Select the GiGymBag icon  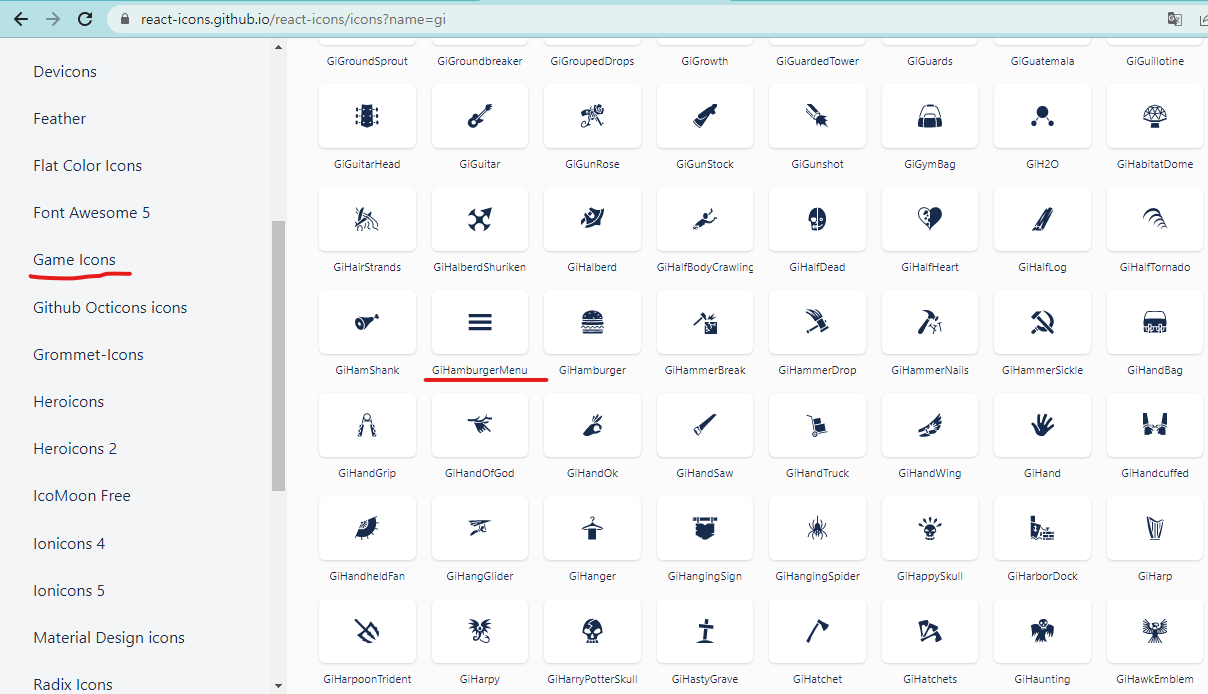click(930, 116)
